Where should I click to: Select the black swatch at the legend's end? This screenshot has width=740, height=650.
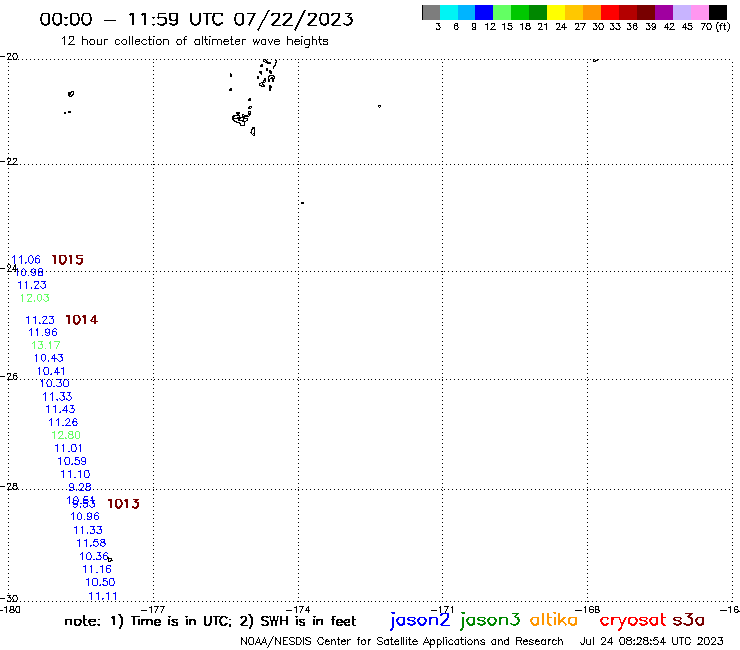pos(717,12)
